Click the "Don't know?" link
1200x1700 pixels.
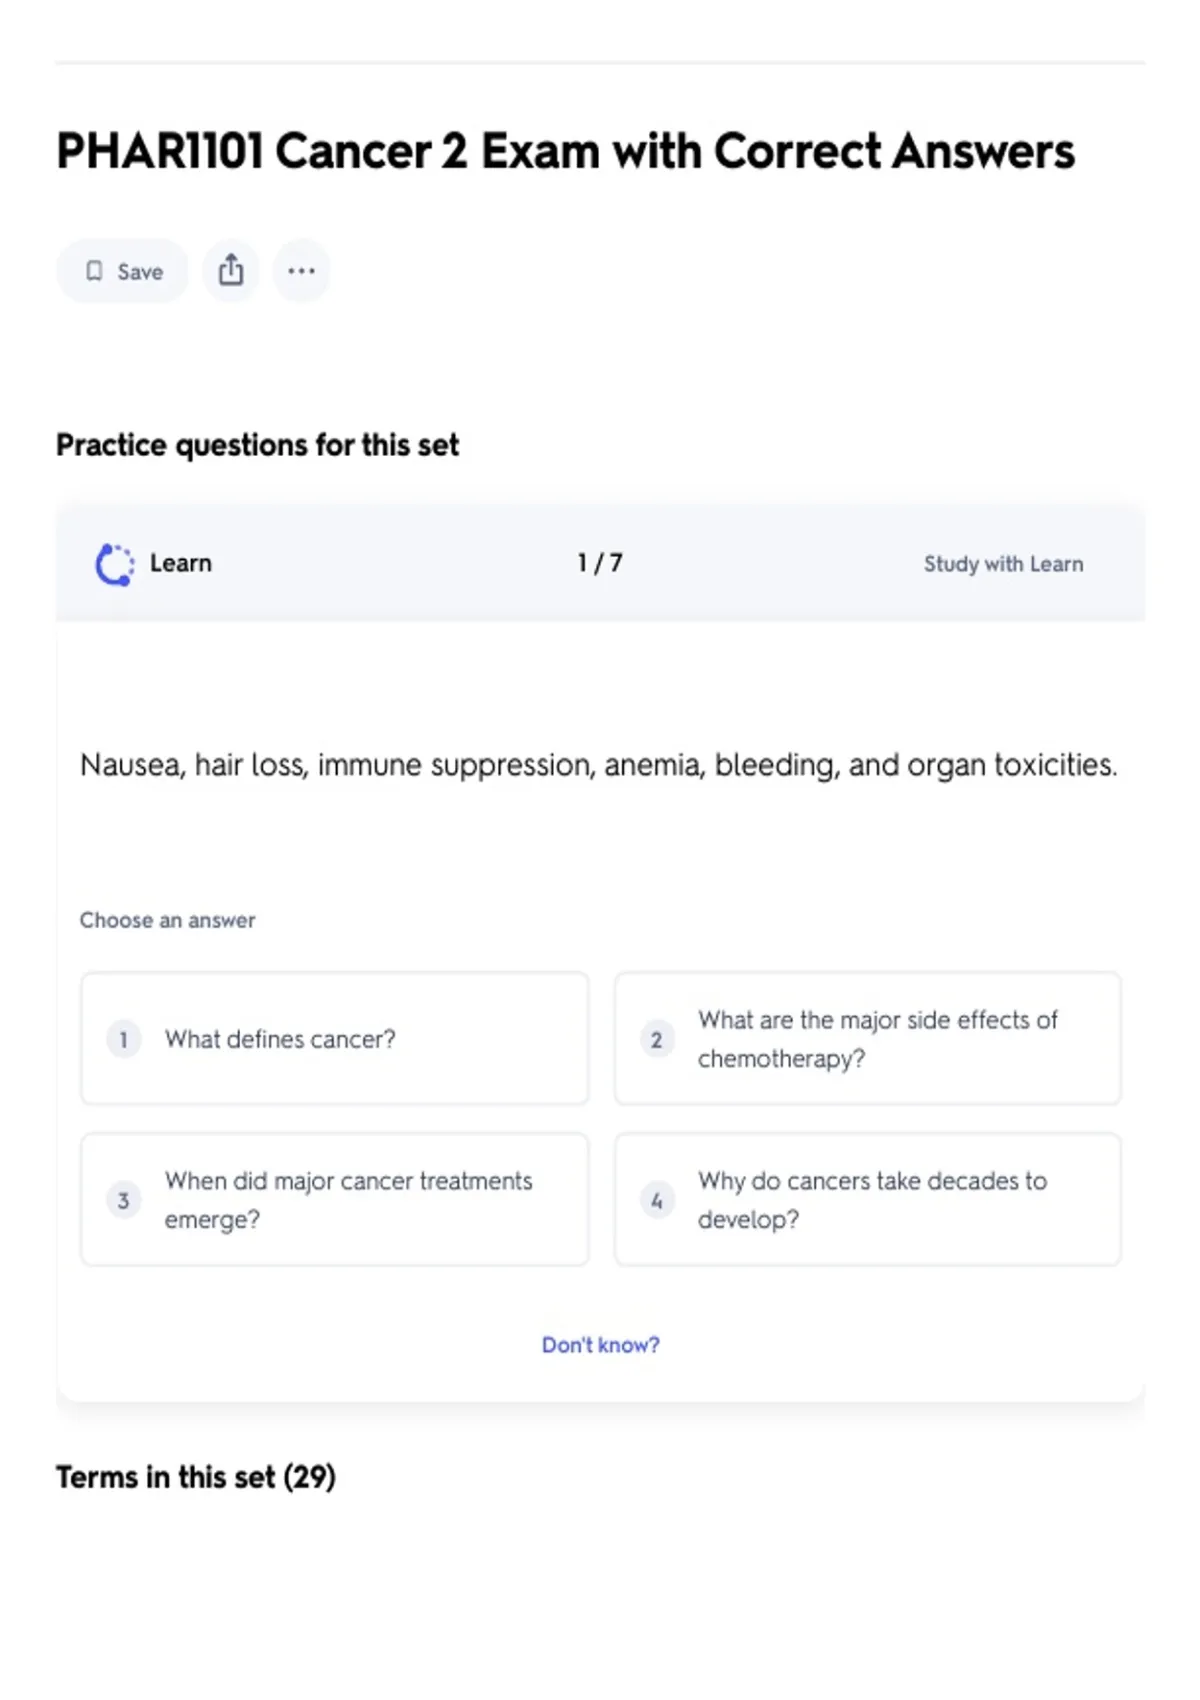[x=601, y=1345]
